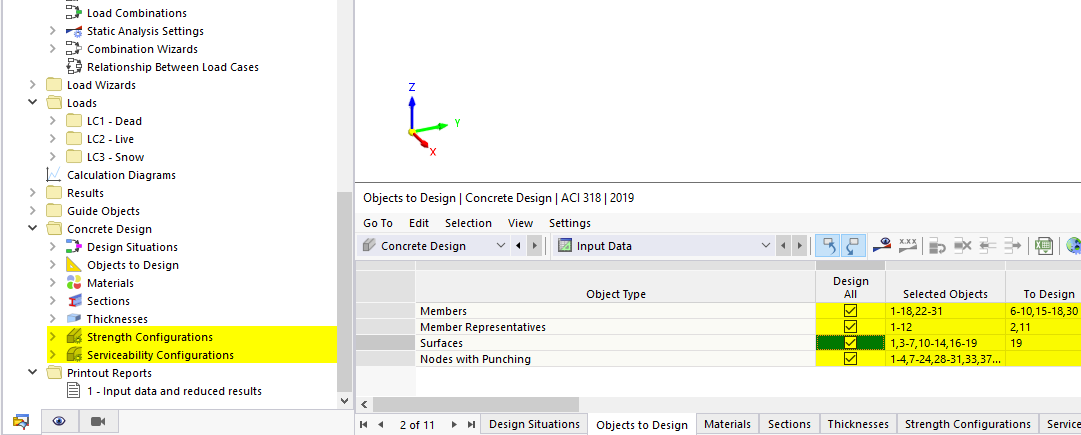Open the Settings menu
The width and height of the screenshot is (1081, 435).
(x=569, y=223)
